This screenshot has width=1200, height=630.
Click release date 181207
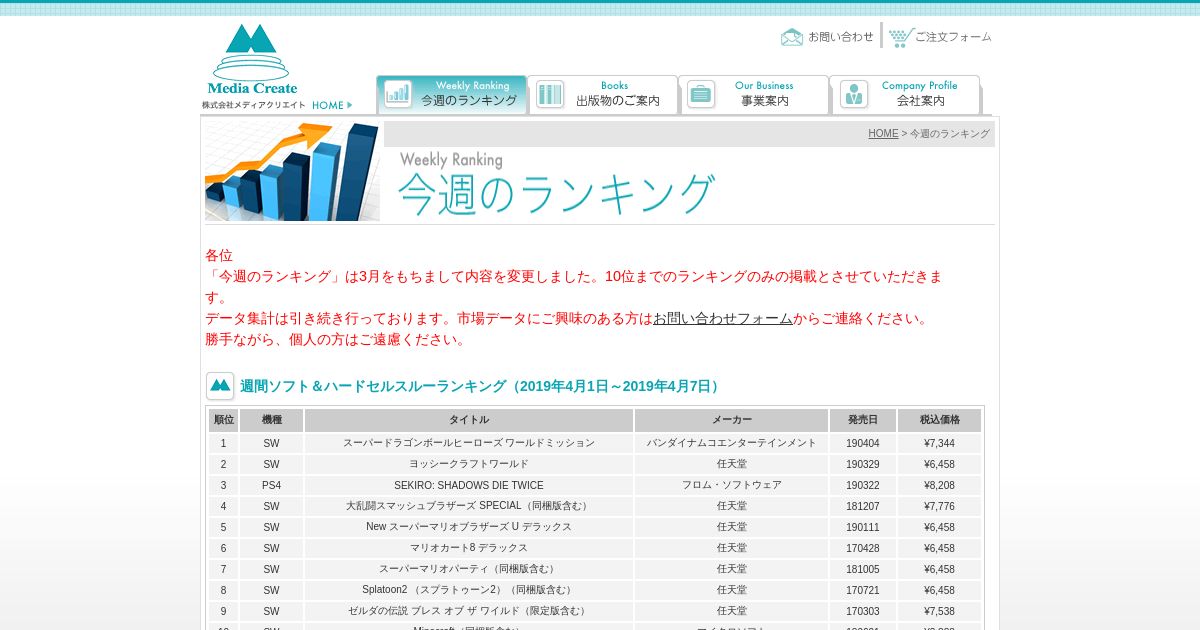[863, 506]
